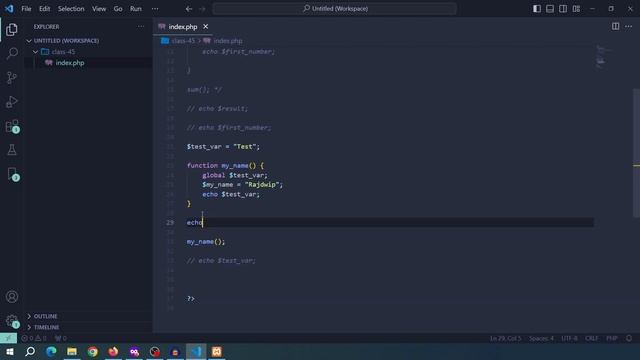Launch Google Chrome from the taskbar
Viewport: 640px width, 360px height.
point(93,351)
